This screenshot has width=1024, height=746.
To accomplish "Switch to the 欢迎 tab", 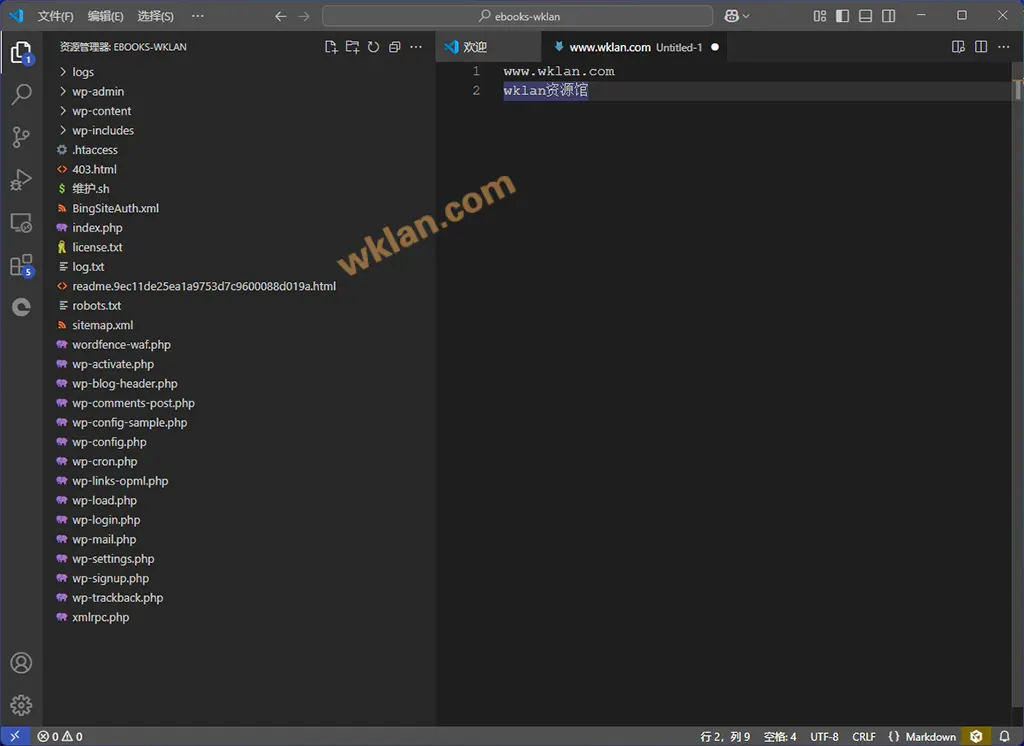I will coord(488,47).
